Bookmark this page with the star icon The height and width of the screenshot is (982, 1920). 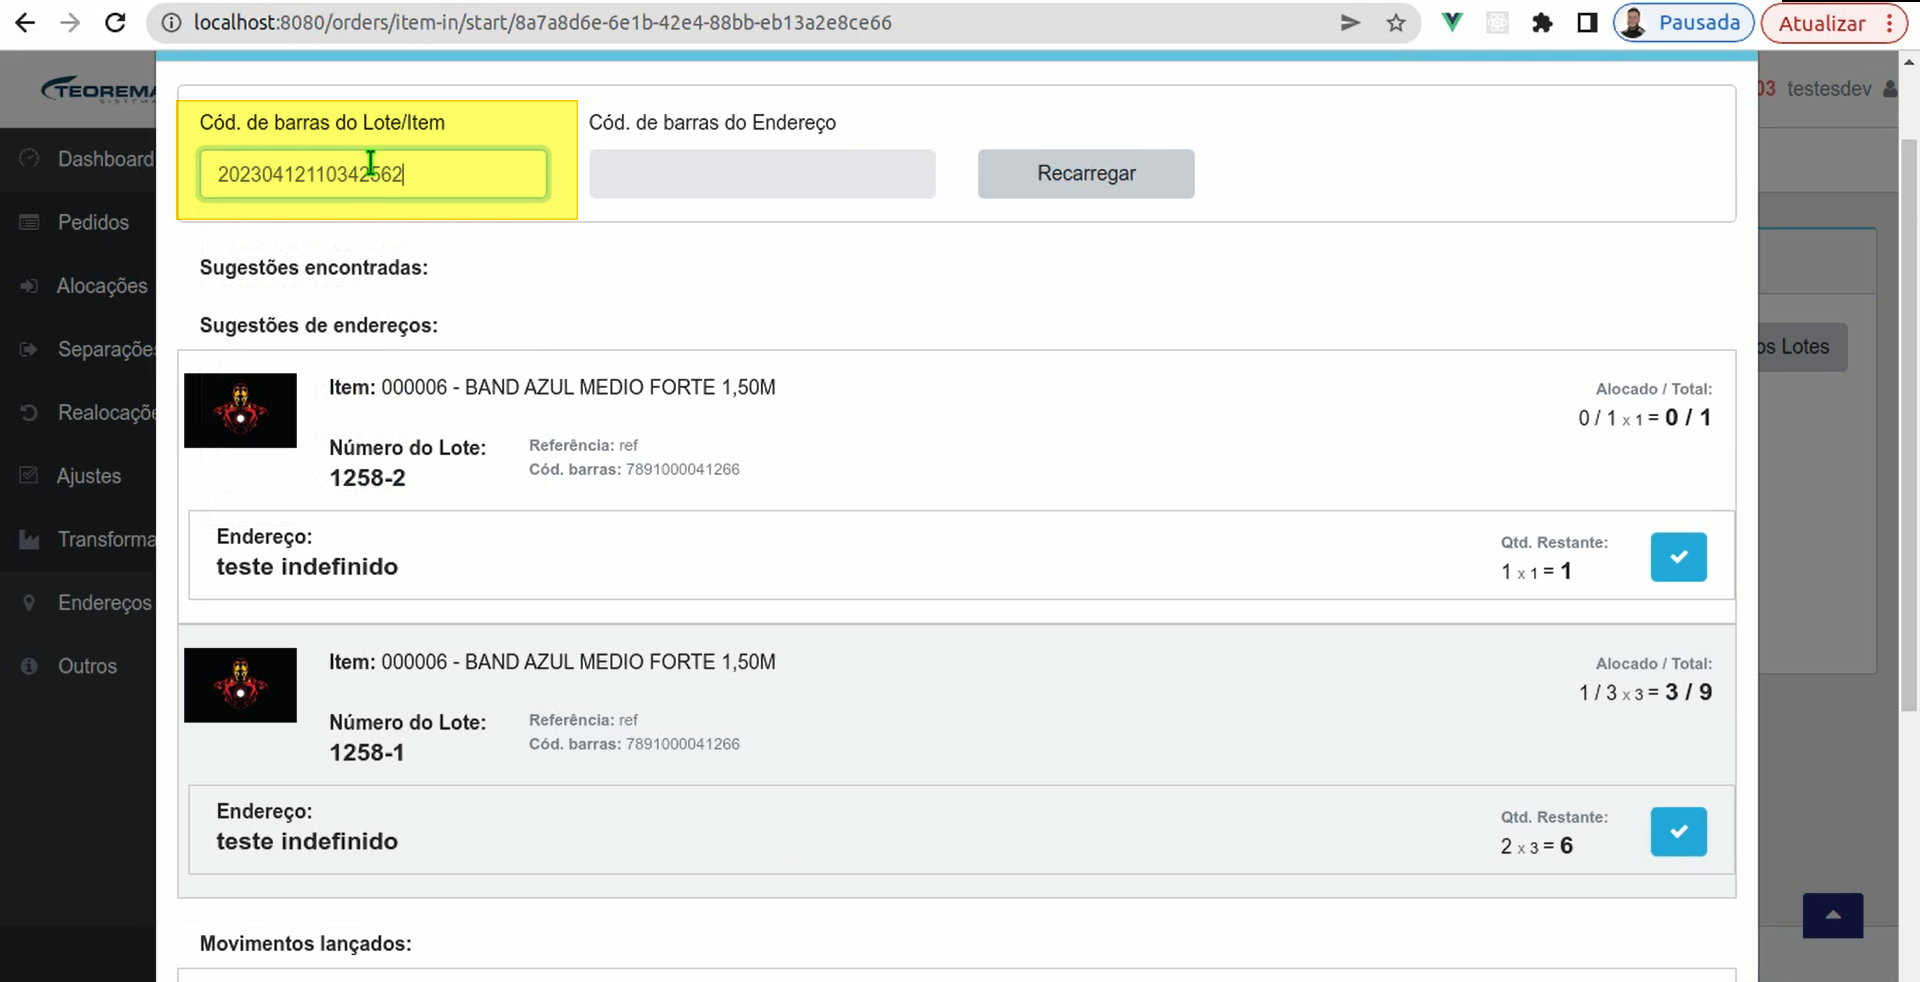(x=1396, y=23)
